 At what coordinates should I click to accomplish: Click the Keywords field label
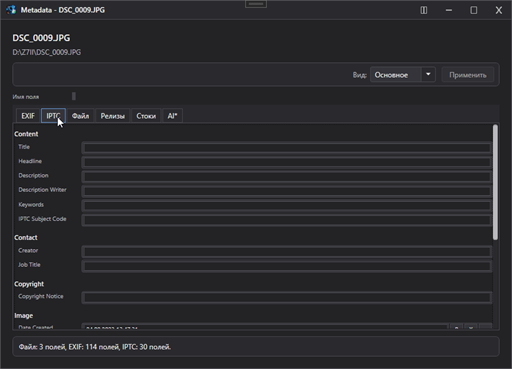[x=31, y=205]
